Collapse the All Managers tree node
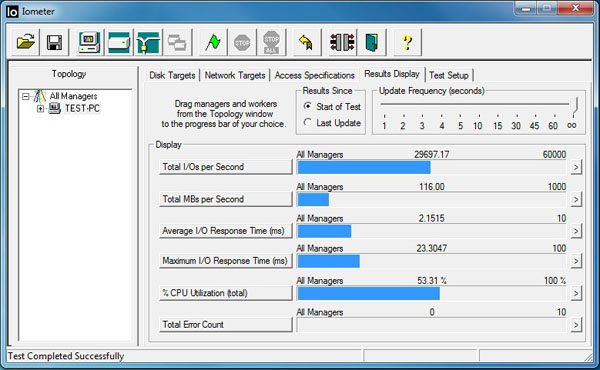The image size is (600, 370). (26, 96)
